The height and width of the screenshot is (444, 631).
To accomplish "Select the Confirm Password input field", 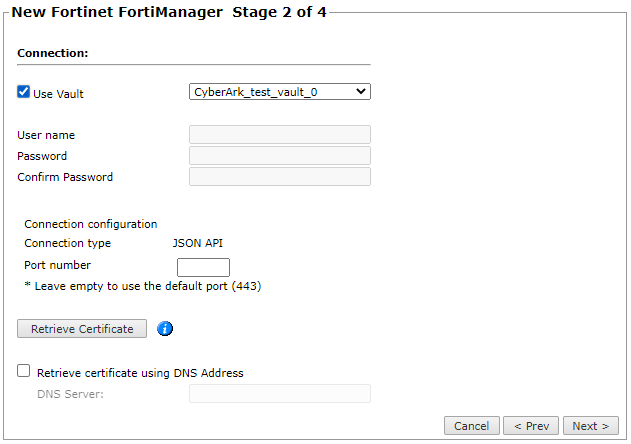I will pyautogui.click(x=279, y=177).
